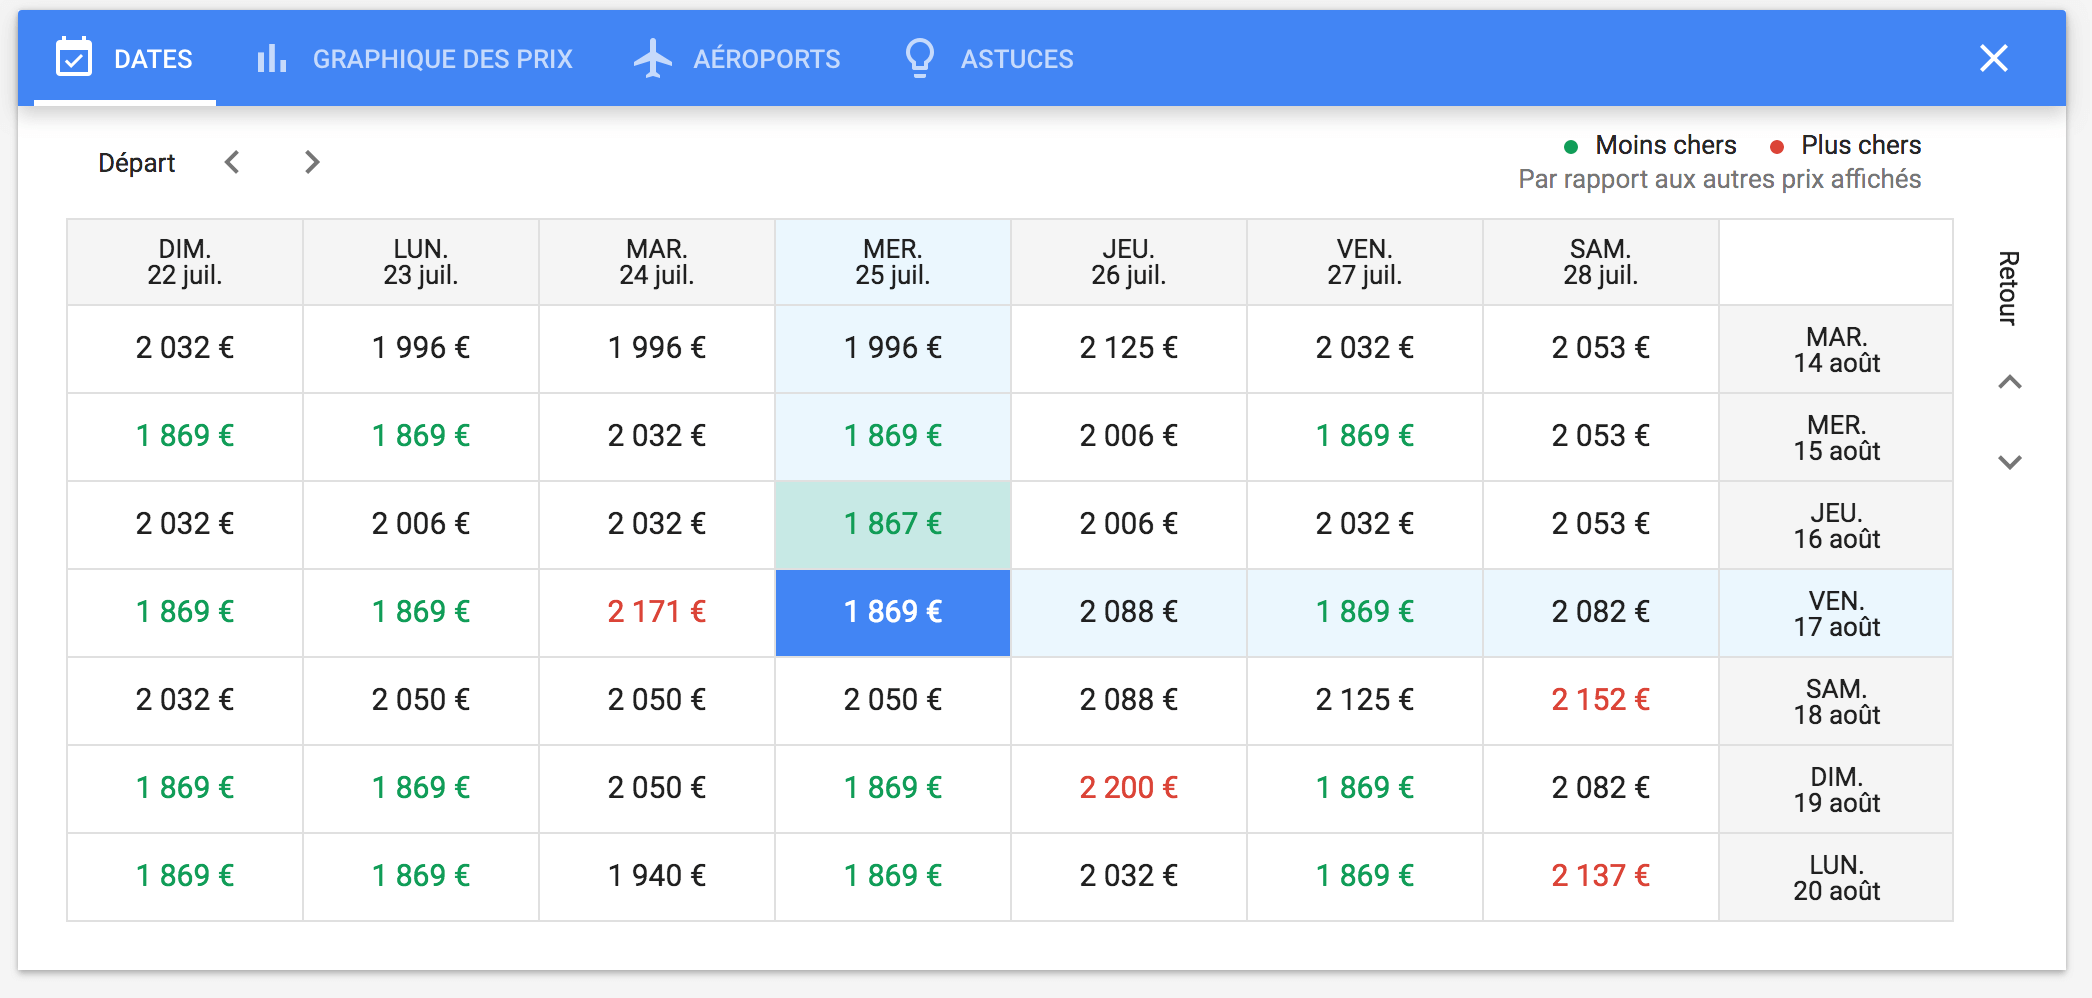Click the VEN. 17 août return row header
2092x998 pixels.
click(x=1836, y=613)
